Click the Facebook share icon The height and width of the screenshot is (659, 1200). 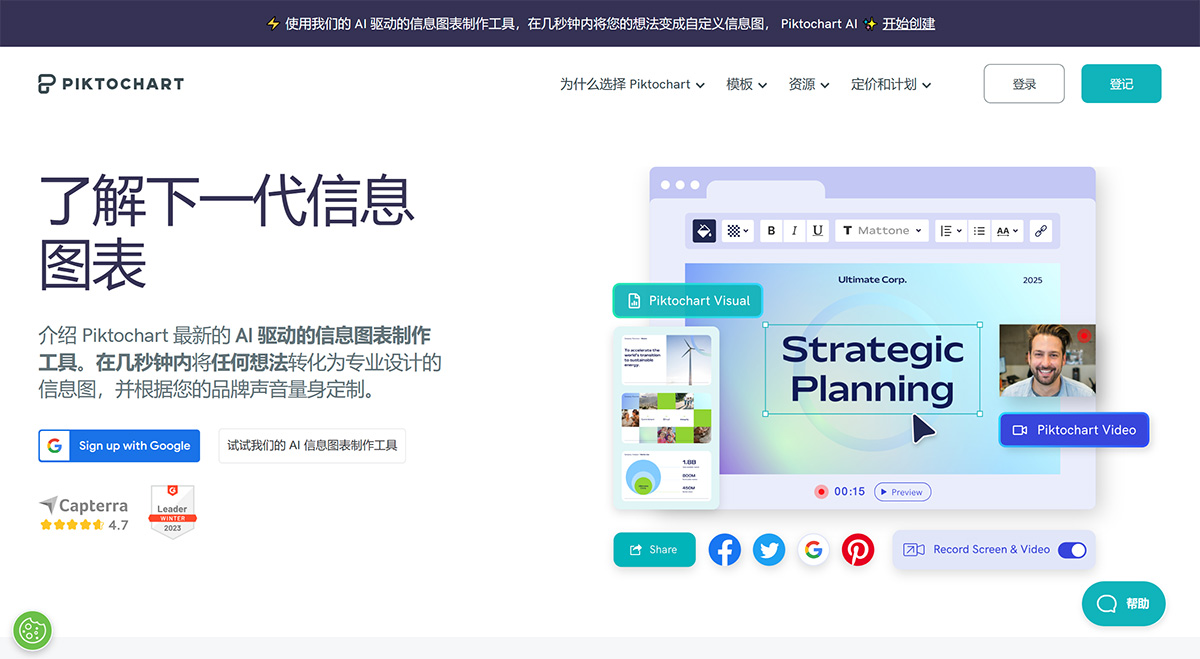pos(724,549)
